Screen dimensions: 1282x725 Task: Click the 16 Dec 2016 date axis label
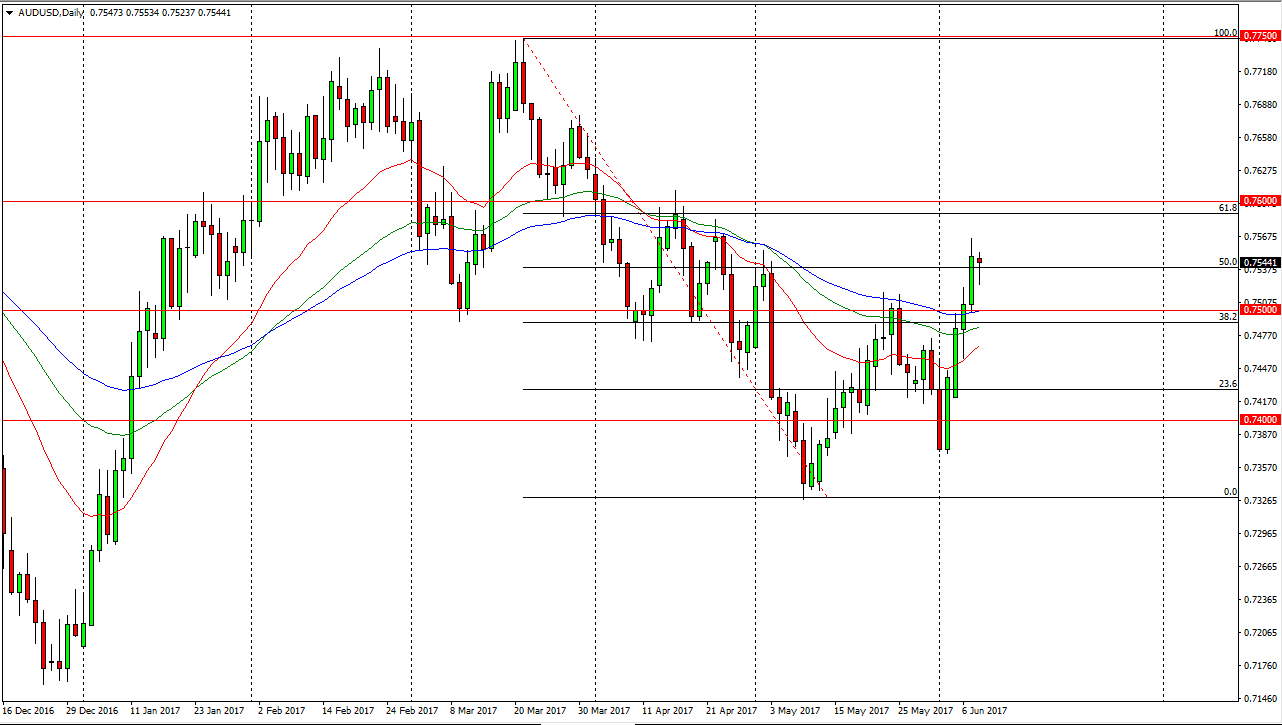[x=30, y=713]
